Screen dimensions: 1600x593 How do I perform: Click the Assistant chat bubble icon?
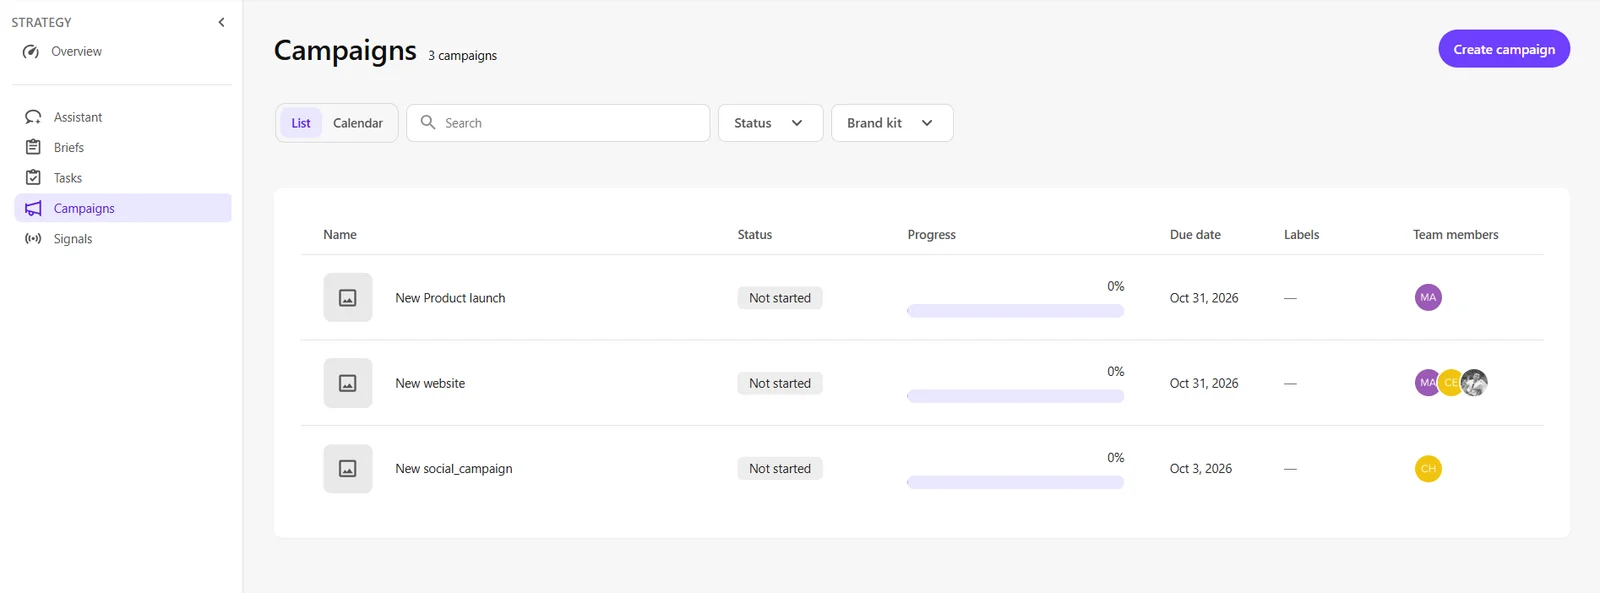(x=33, y=117)
